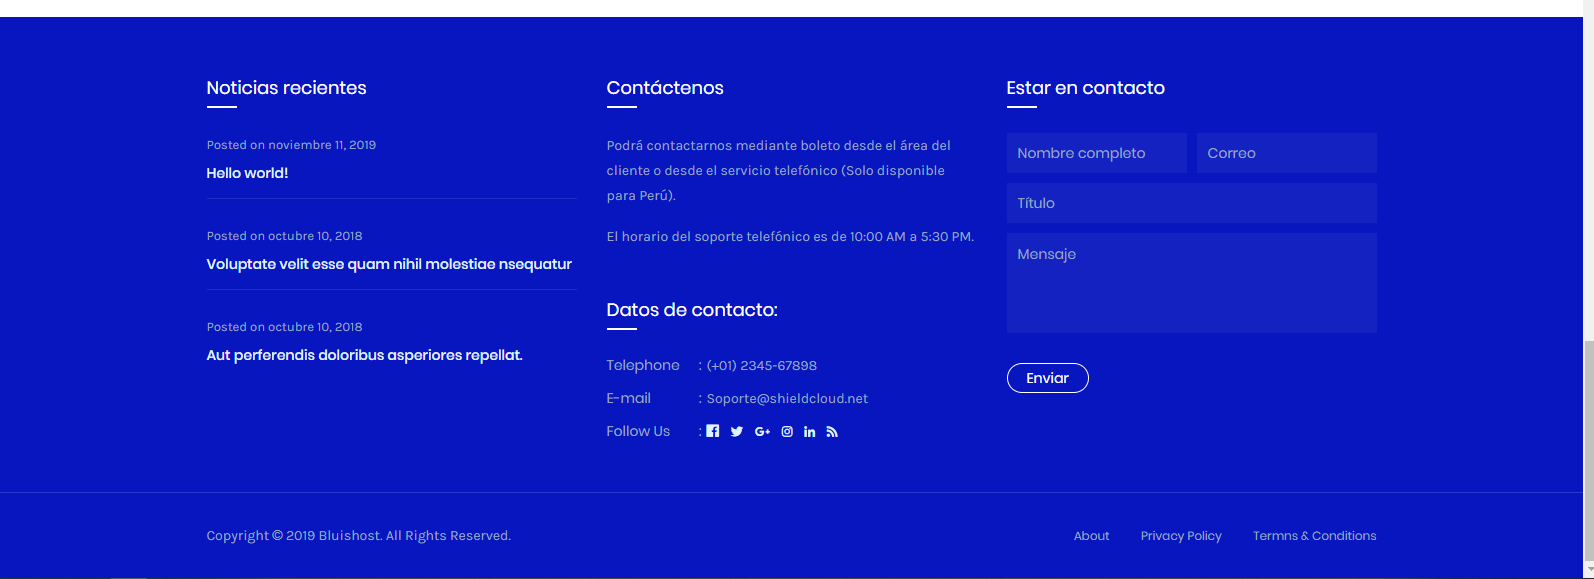Click the E-mail label

[628, 398]
